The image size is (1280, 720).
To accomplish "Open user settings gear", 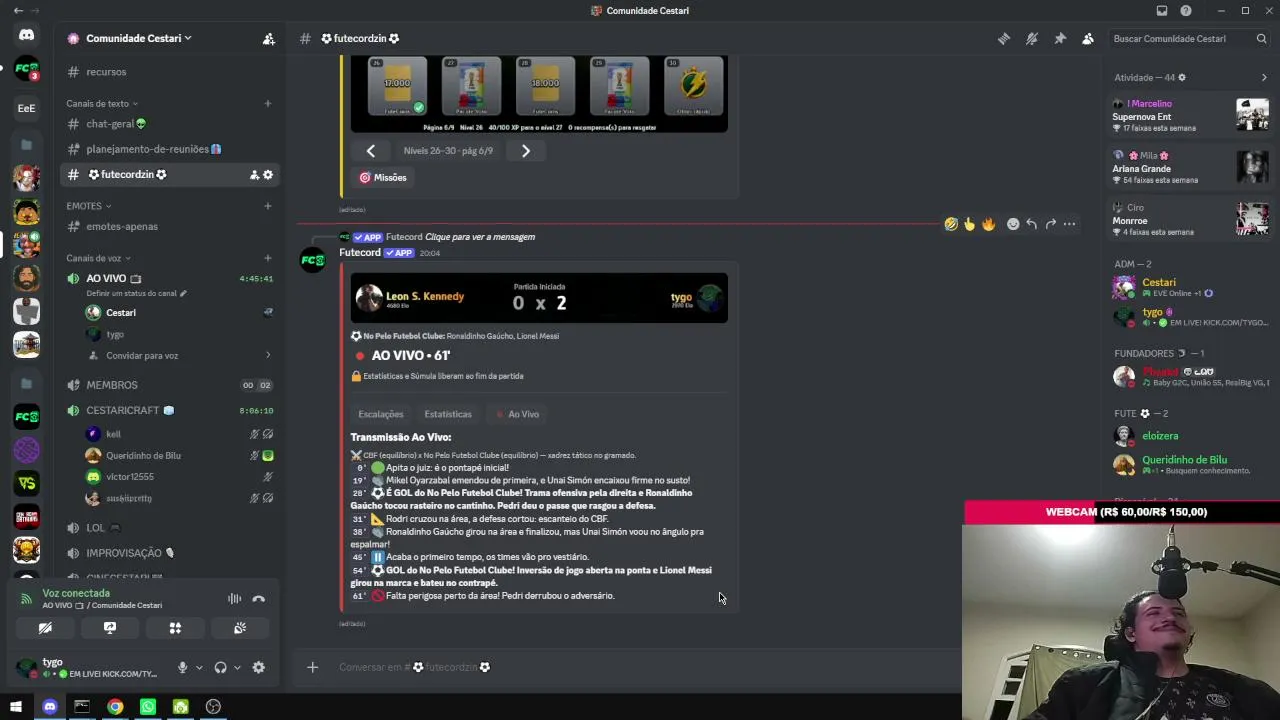I will (x=259, y=668).
